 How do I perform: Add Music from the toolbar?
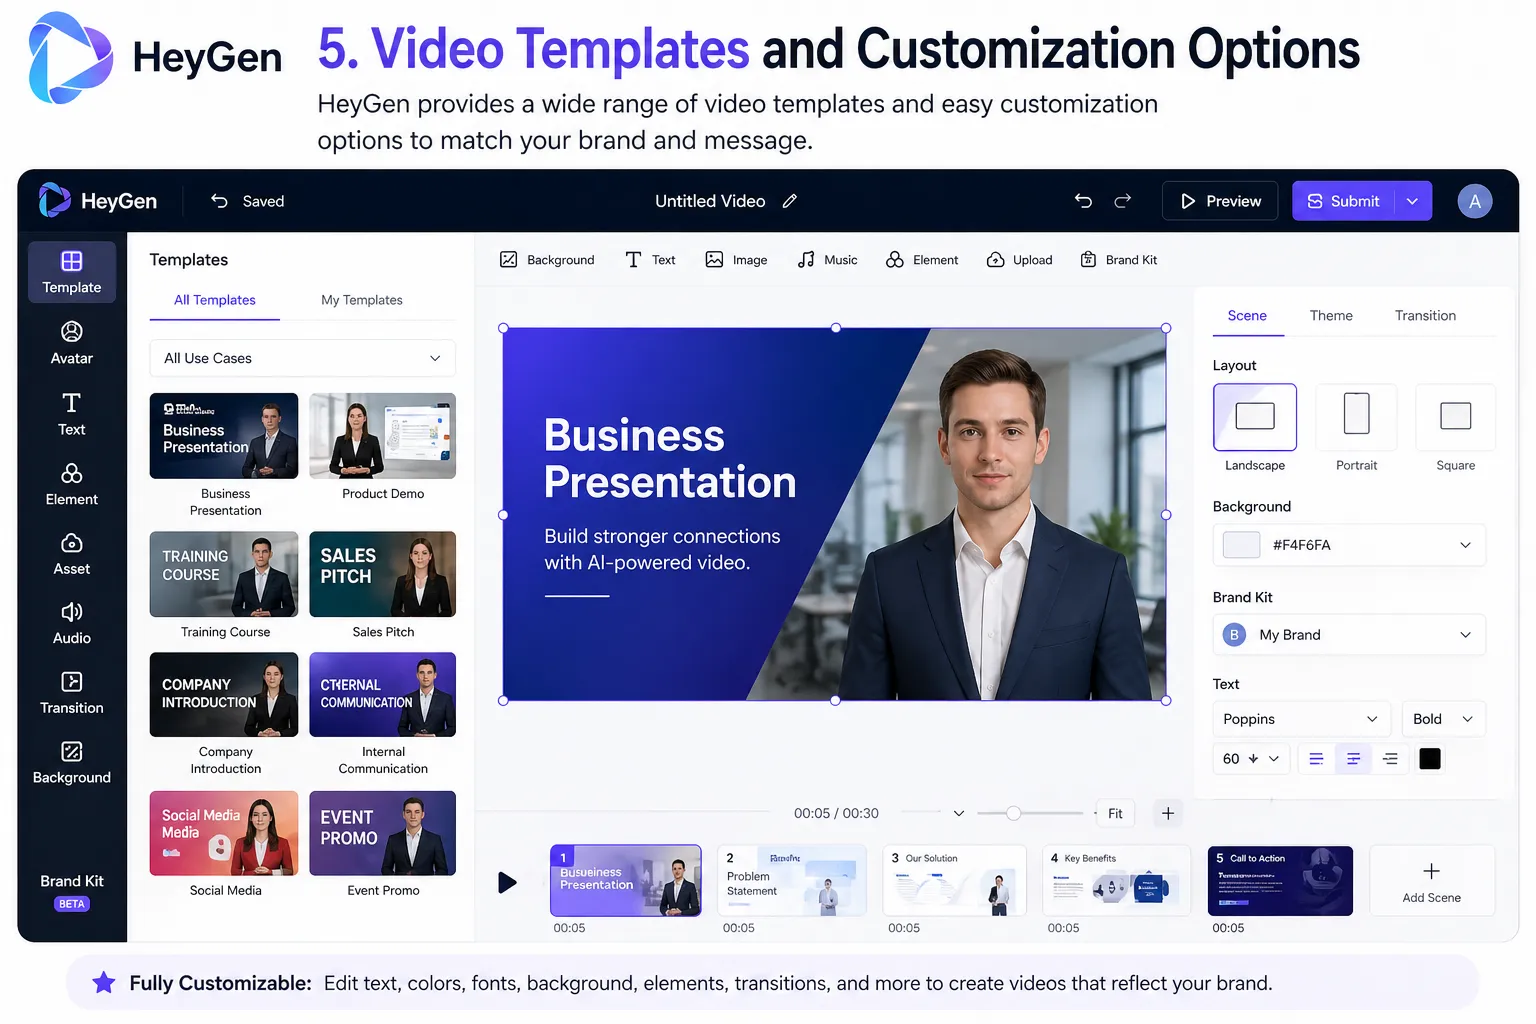pyautogui.click(x=827, y=260)
